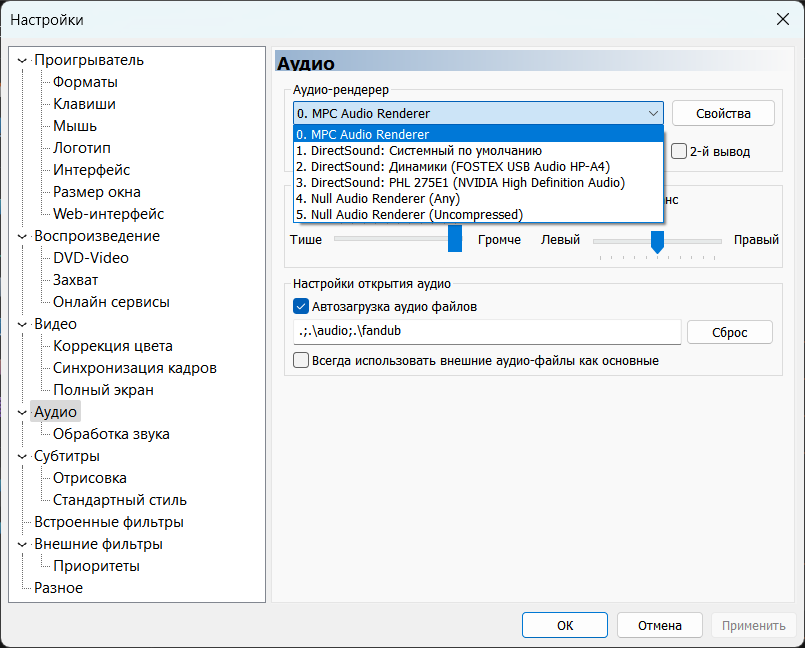
Task: Select PHL 275E1 NVIDIA audio output
Action: (460, 183)
